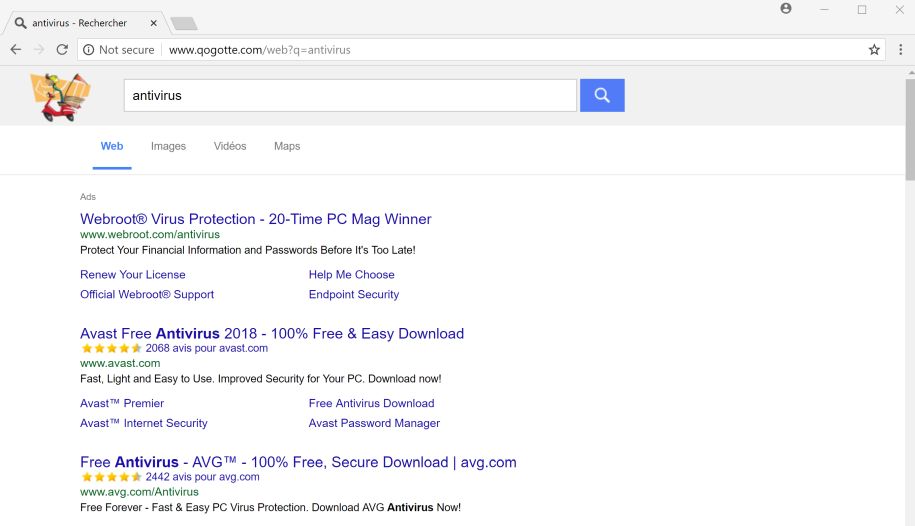Image resolution: width=915 pixels, height=526 pixels.
Task: Open a new browser tab
Action: 183,23
